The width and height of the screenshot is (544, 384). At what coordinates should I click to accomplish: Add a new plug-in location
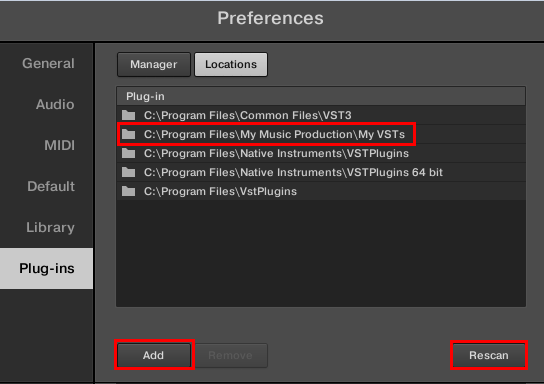(154, 355)
